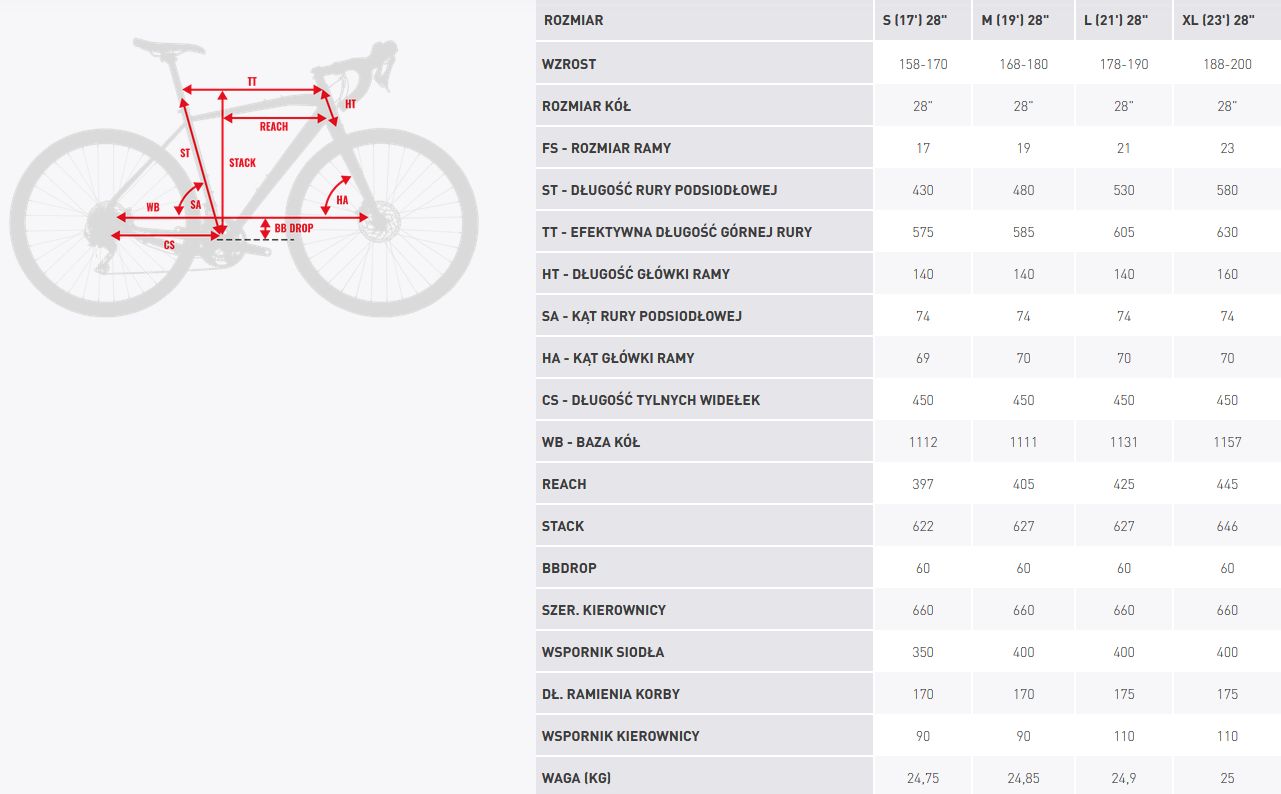1281x794 pixels.
Task: Click the REACH label on the diagram
Action: [273, 127]
